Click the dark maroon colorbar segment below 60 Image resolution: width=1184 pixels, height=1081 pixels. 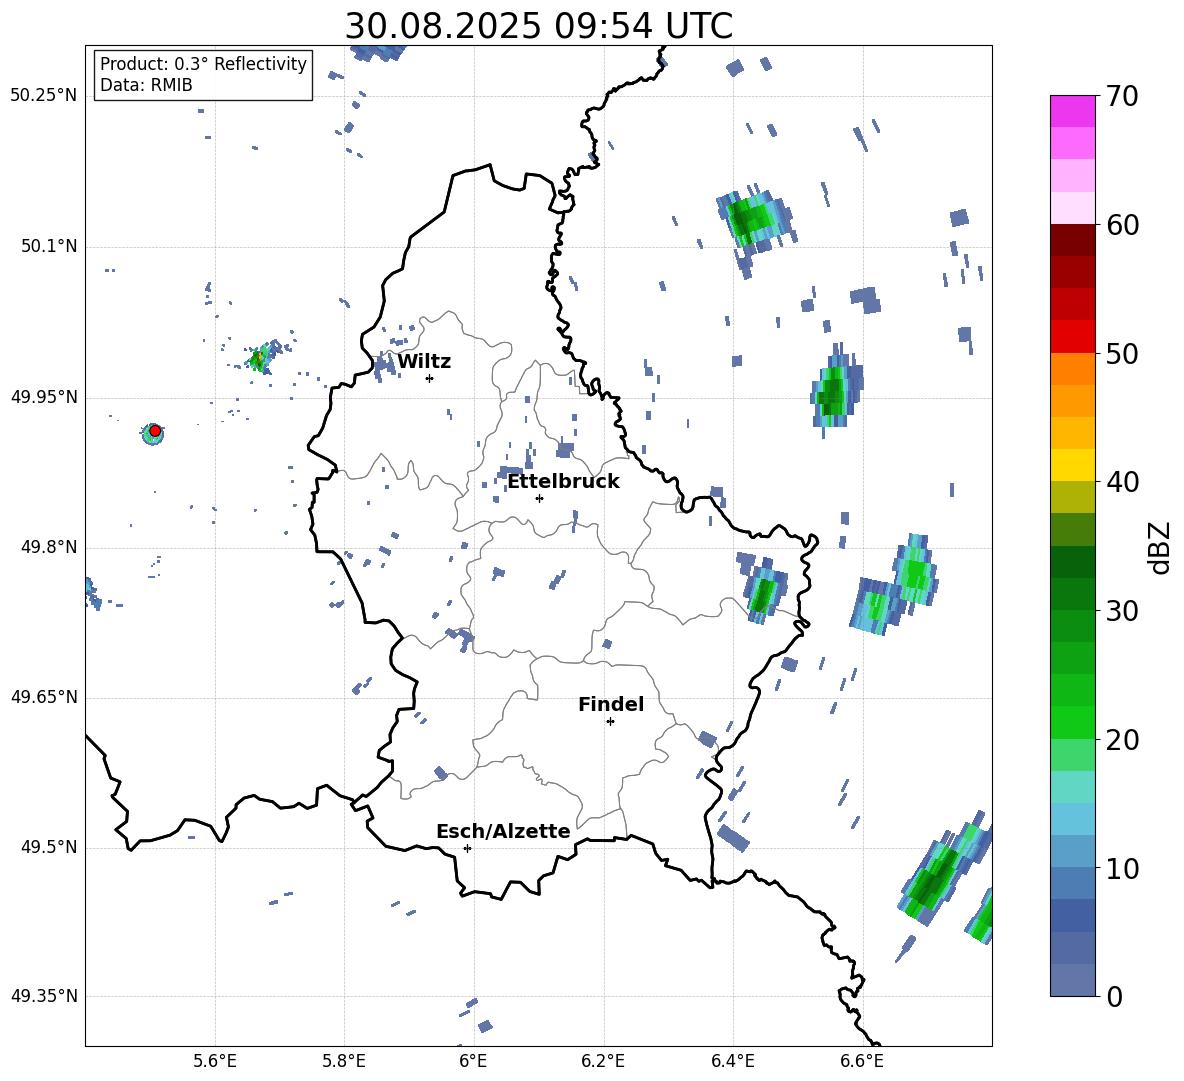tap(1072, 240)
